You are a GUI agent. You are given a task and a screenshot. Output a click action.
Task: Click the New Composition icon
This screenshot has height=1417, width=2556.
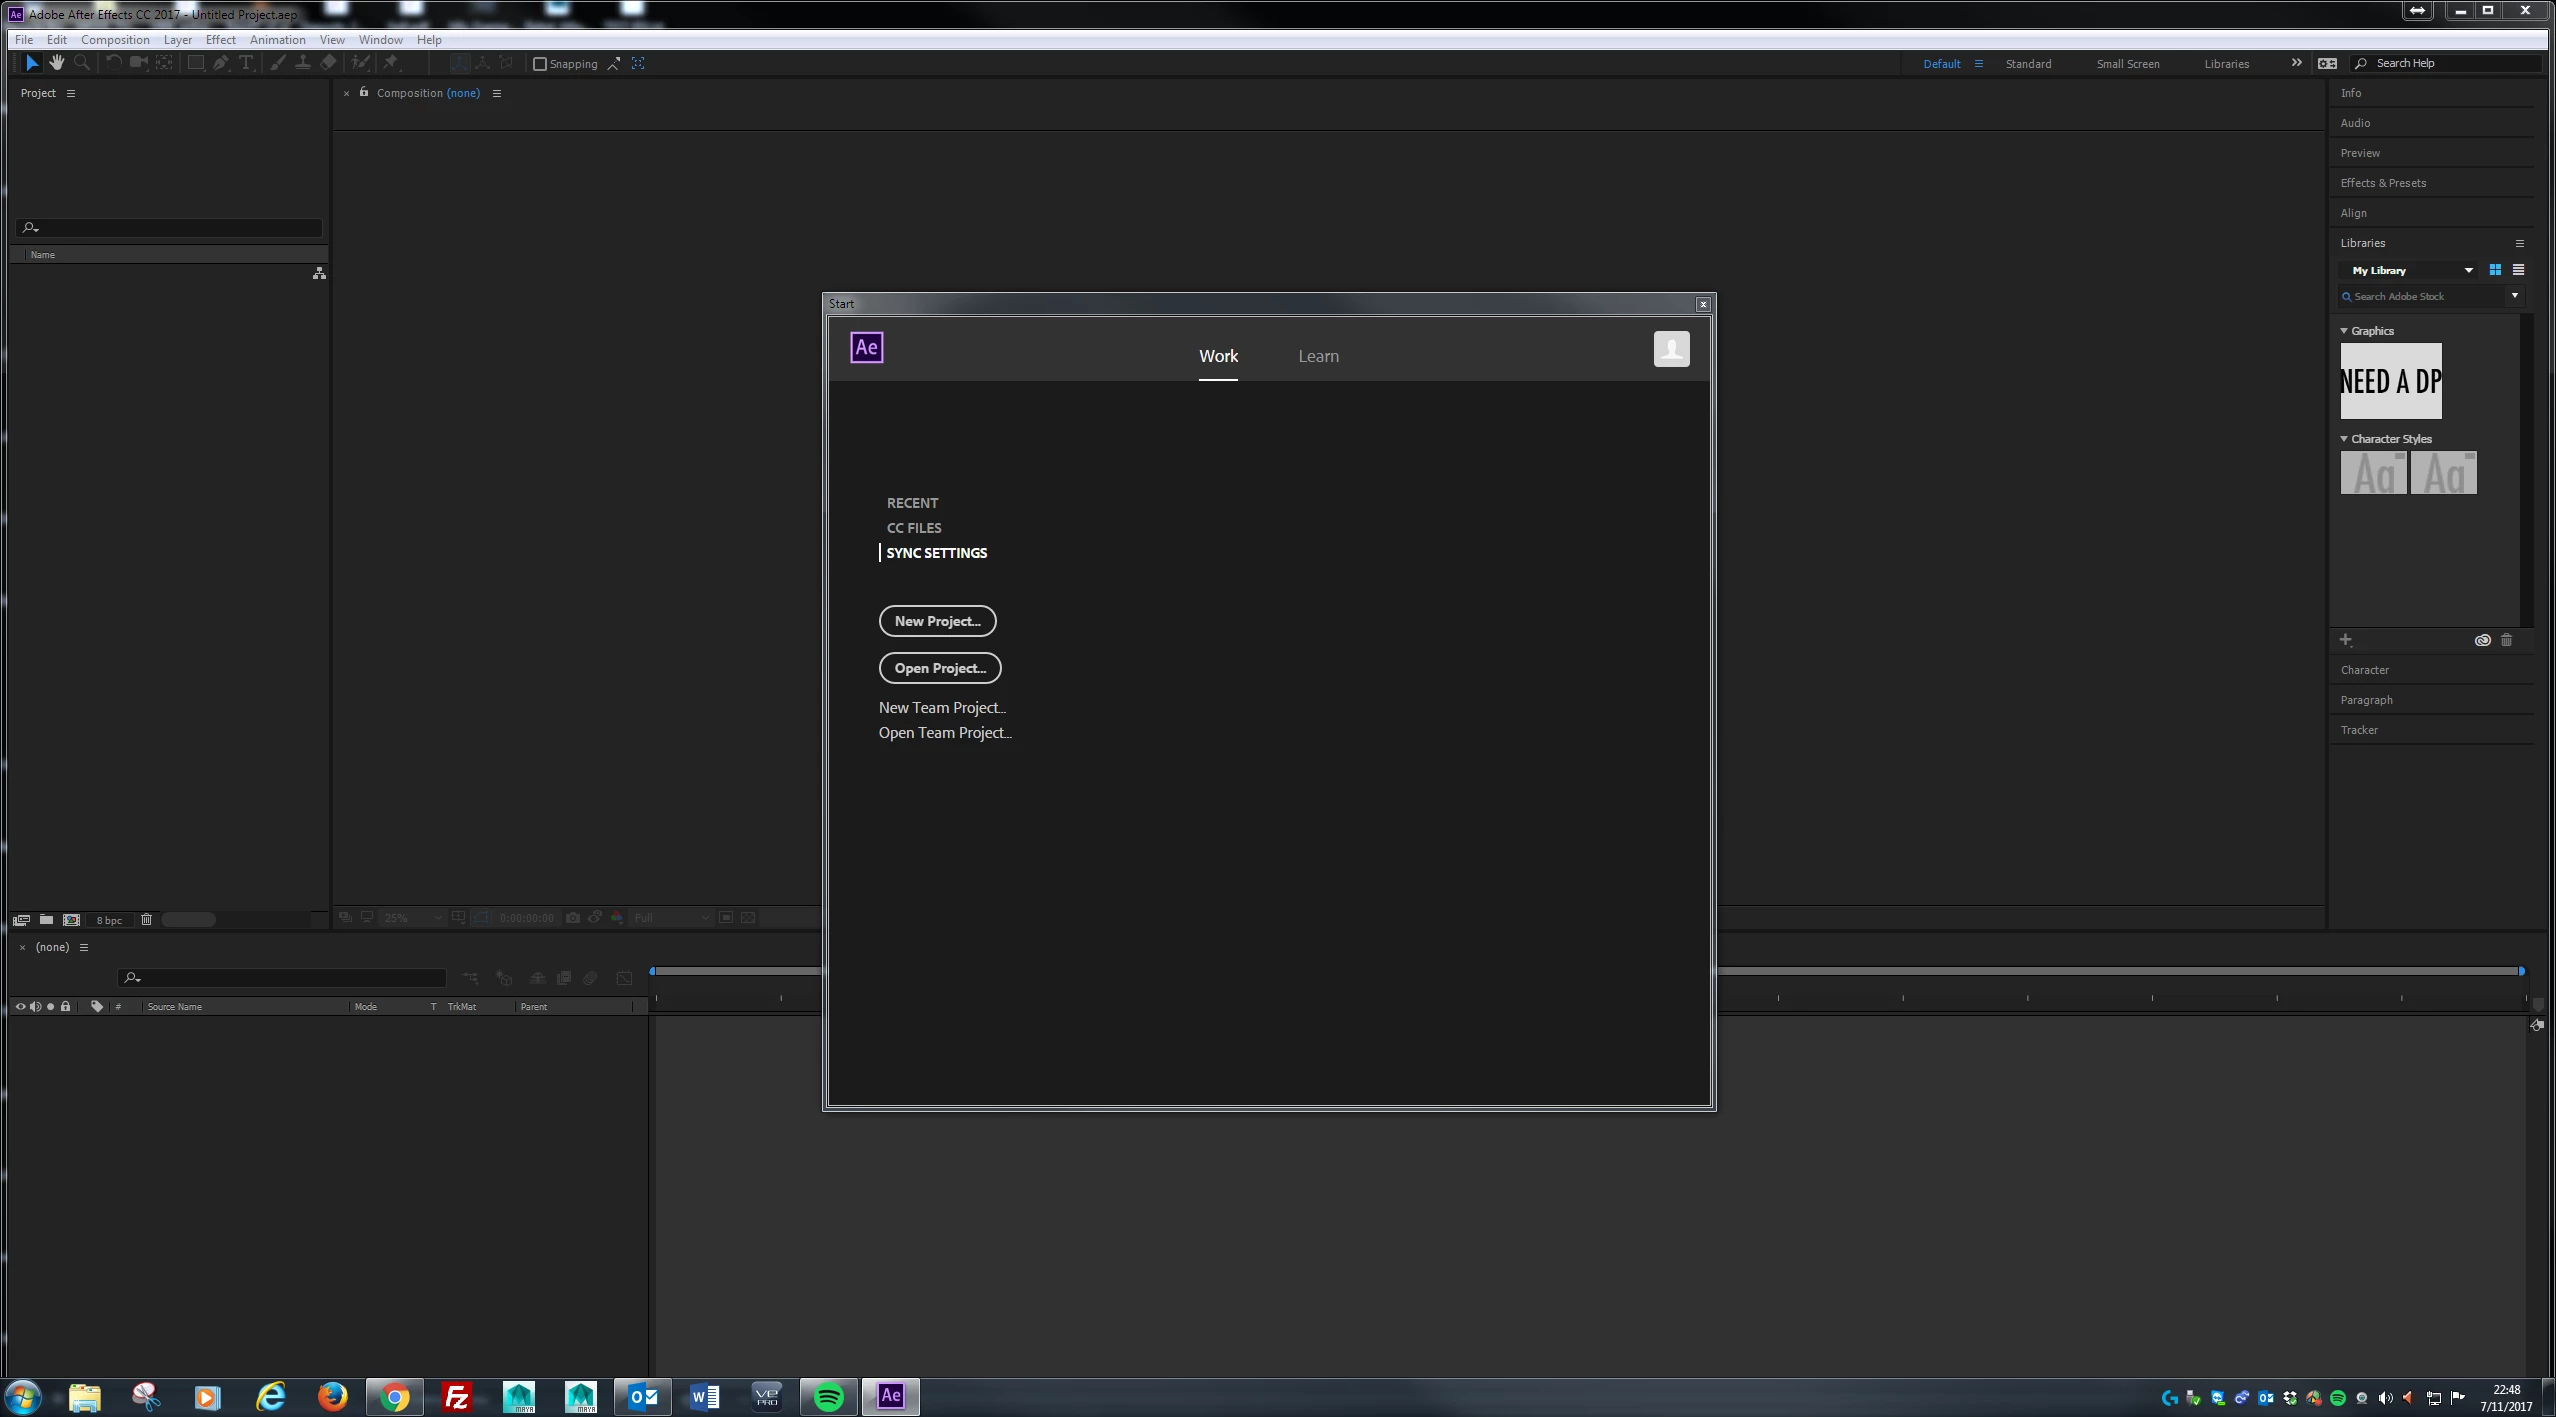click(x=71, y=919)
